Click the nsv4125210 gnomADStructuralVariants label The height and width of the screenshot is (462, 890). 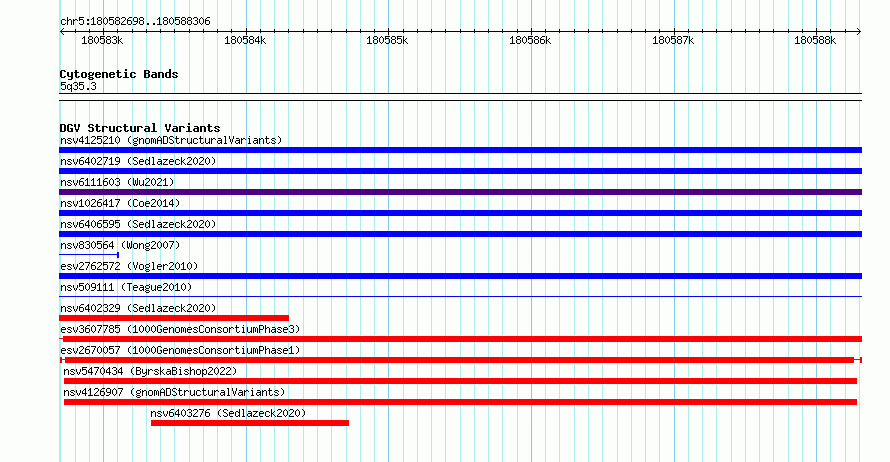tap(171, 140)
